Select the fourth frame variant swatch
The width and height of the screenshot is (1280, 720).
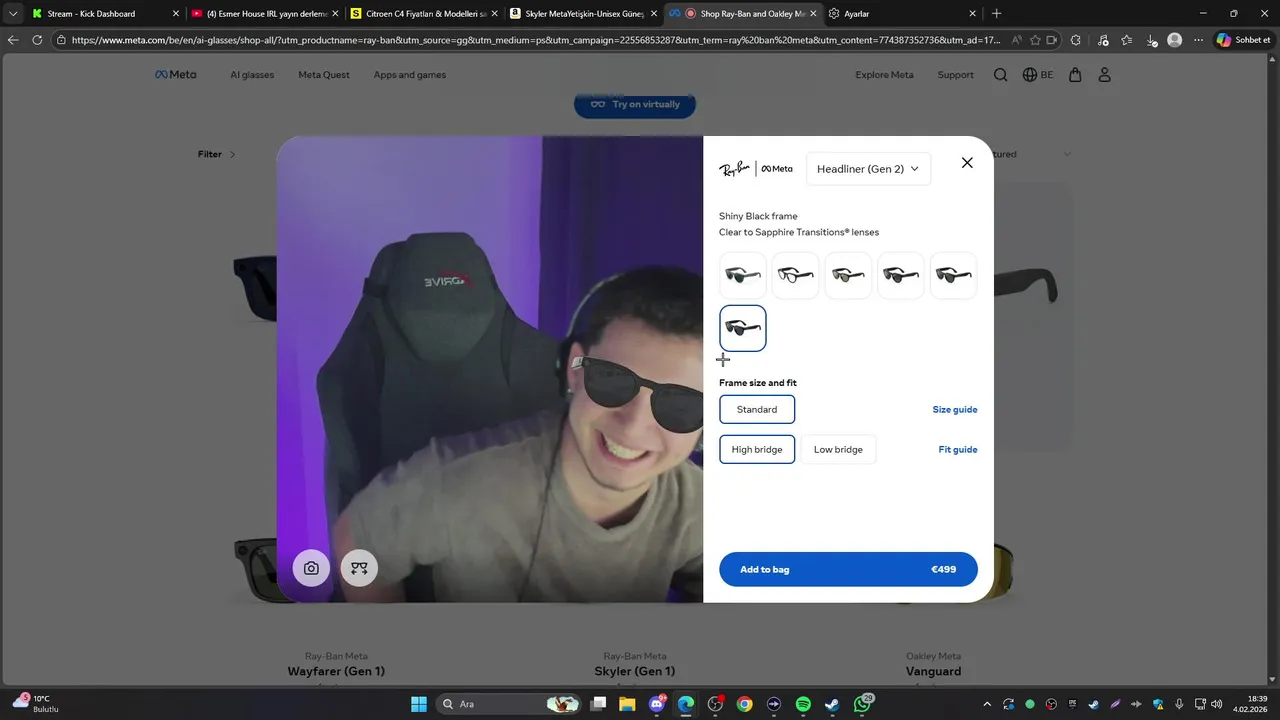(901, 275)
